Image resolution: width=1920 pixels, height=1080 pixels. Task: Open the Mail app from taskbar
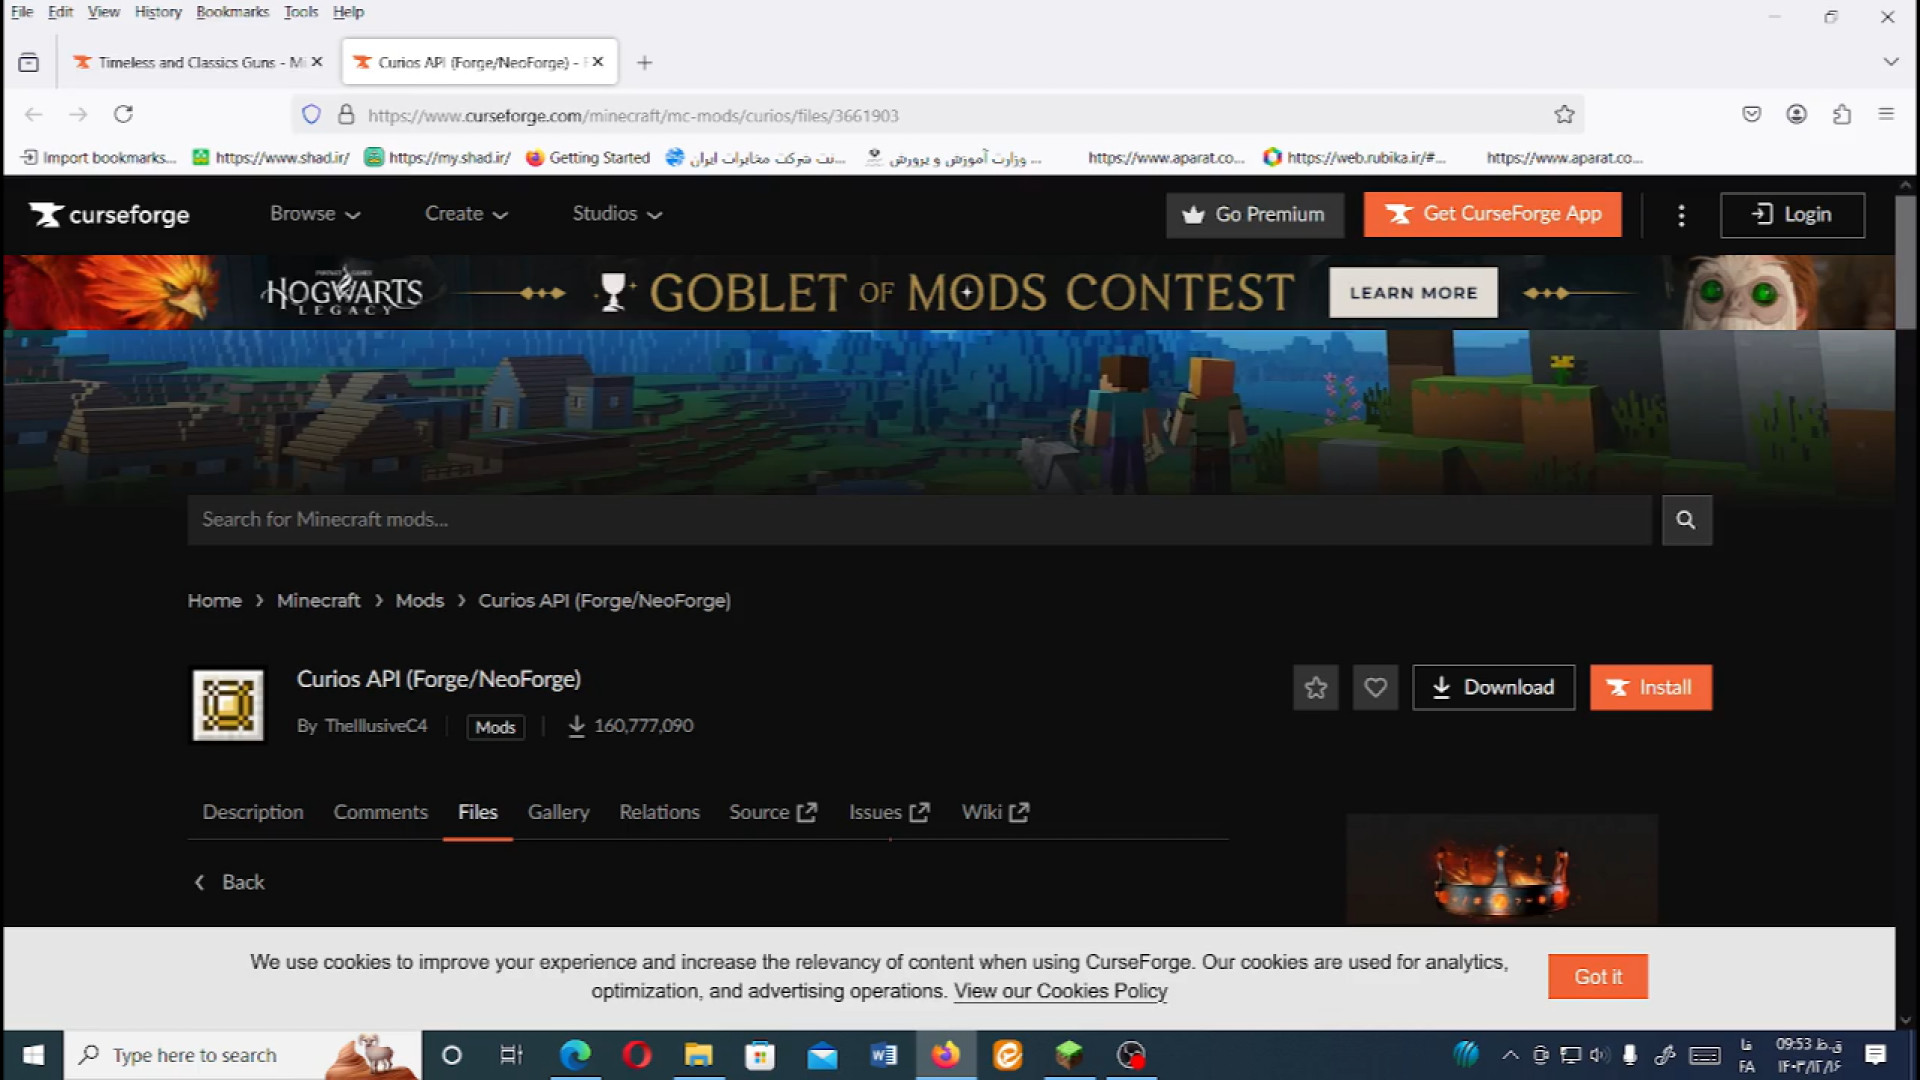[822, 1055]
